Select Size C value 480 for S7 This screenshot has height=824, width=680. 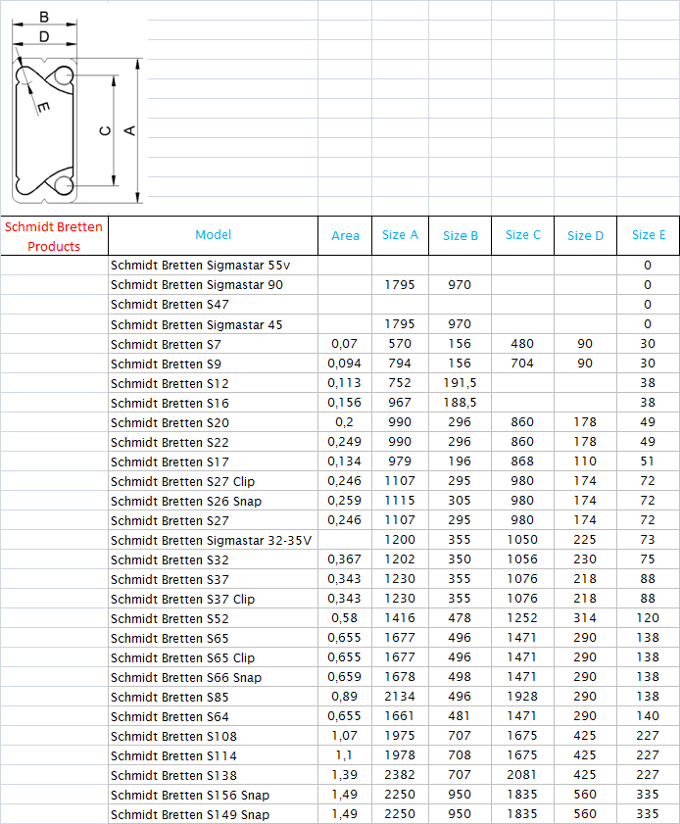(522, 344)
